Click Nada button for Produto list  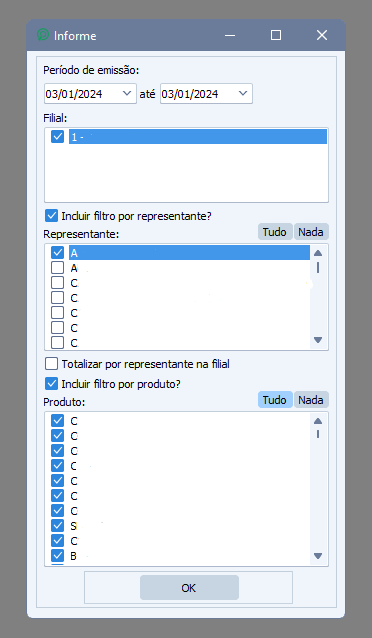pyautogui.click(x=311, y=400)
